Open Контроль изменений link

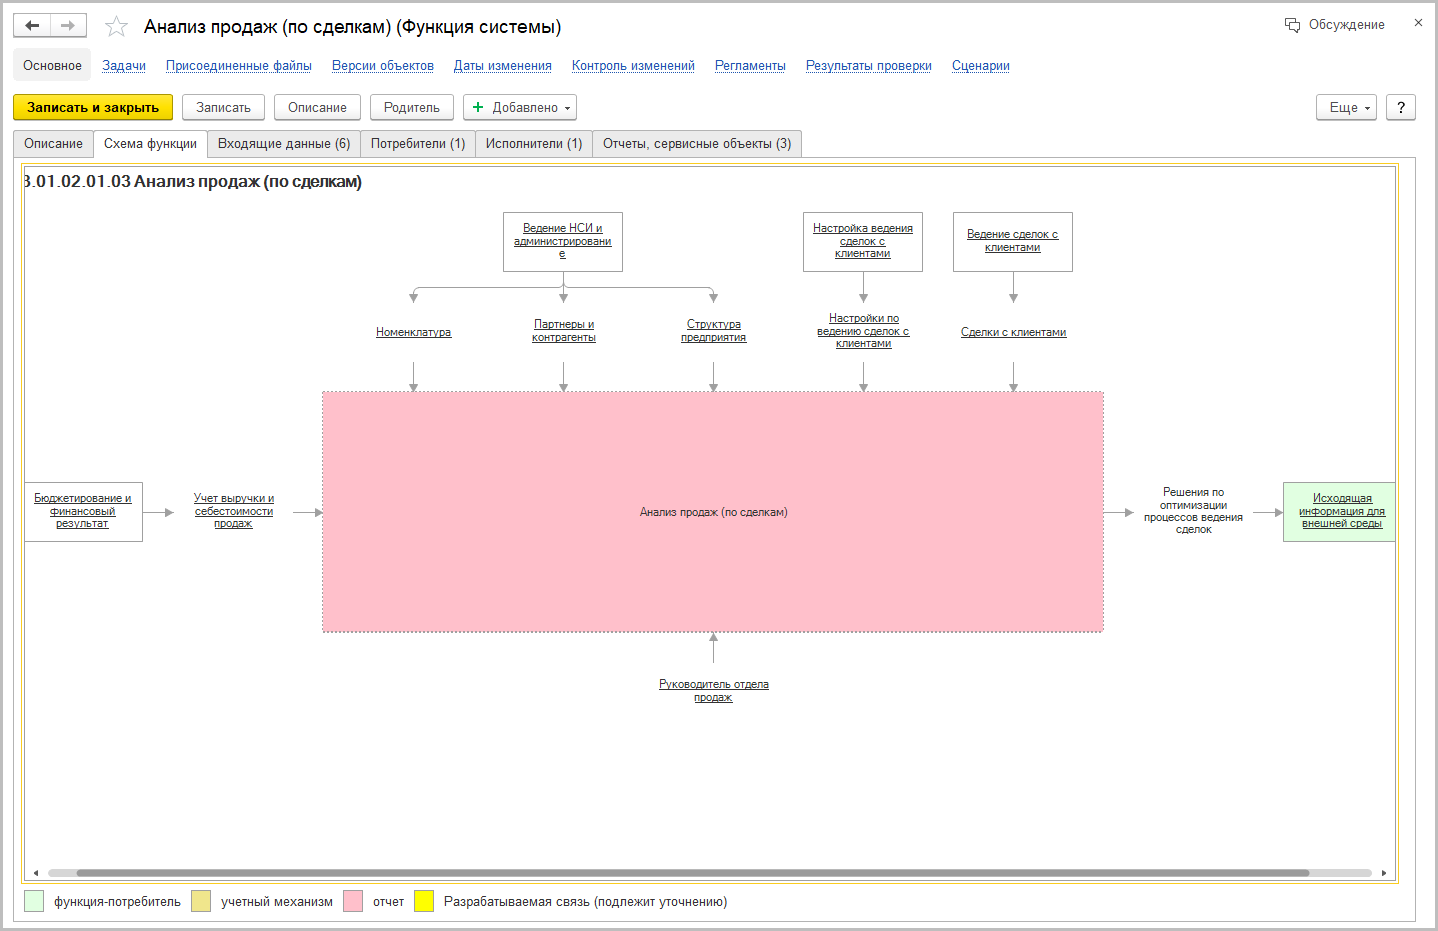coord(633,66)
